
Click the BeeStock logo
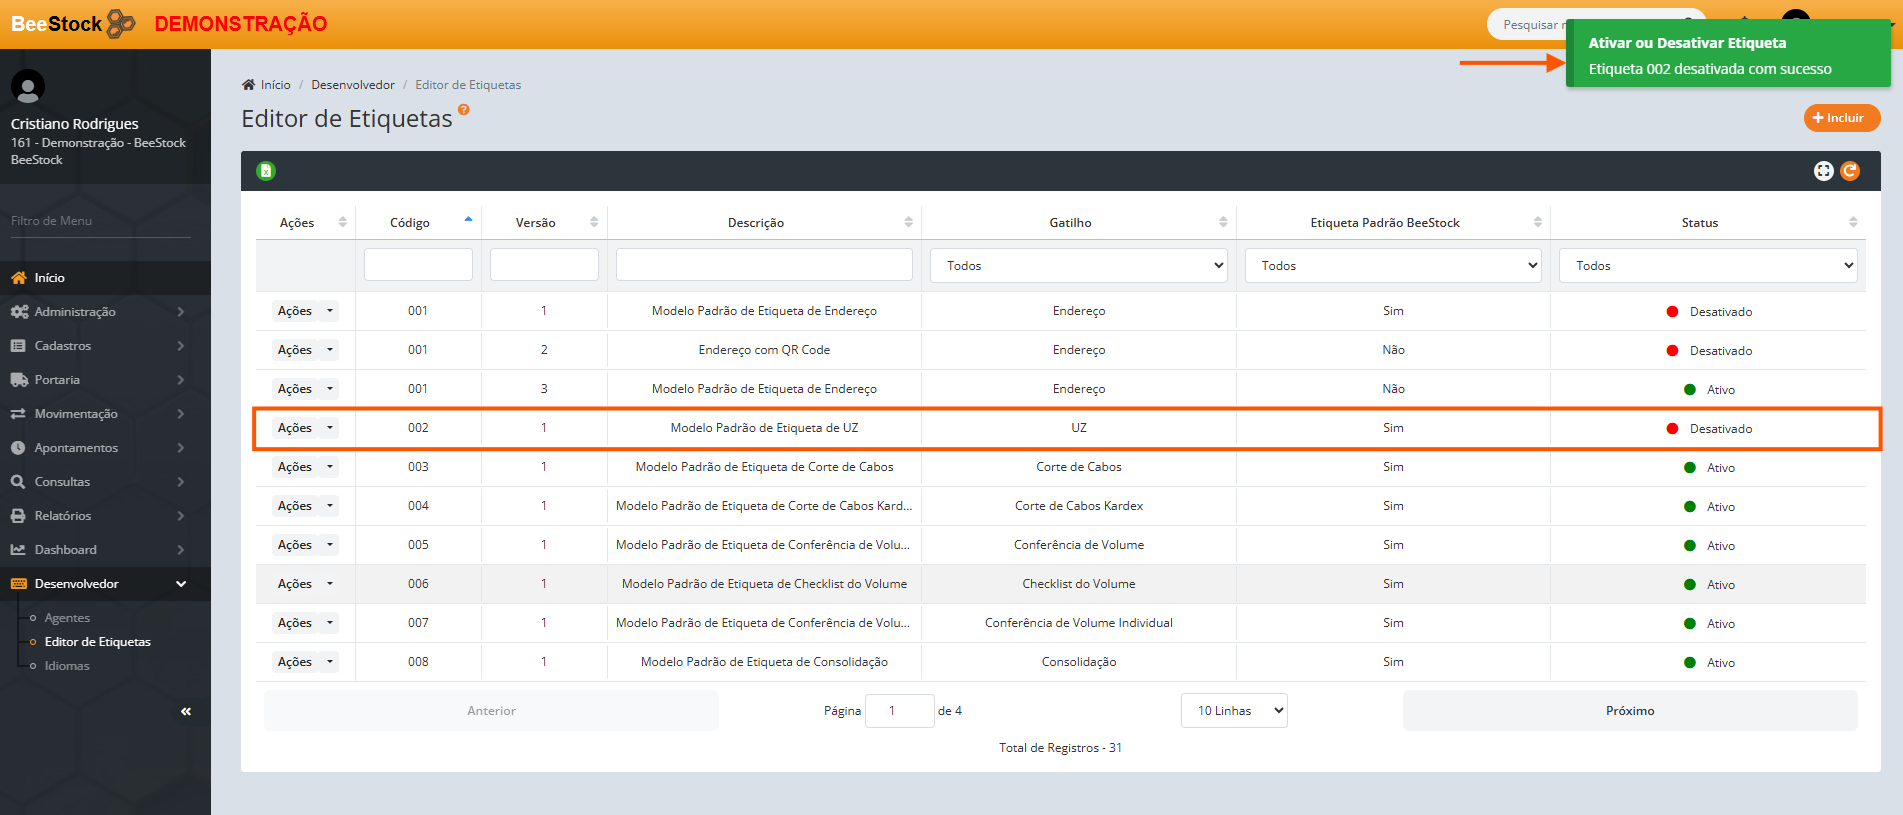click(x=73, y=24)
